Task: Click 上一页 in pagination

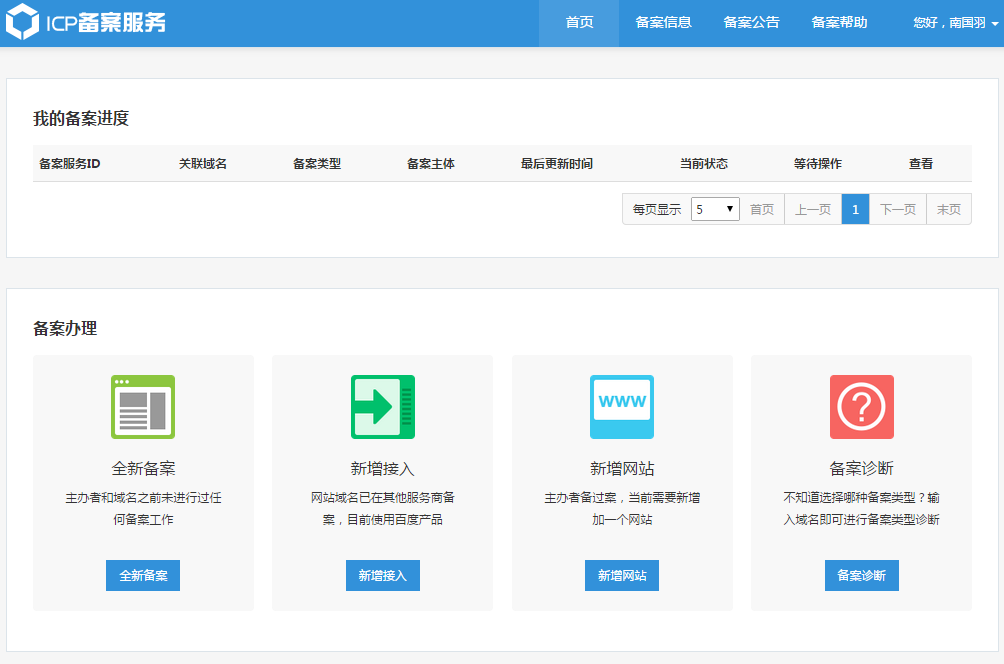Action: pyautogui.click(x=813, y=209)
